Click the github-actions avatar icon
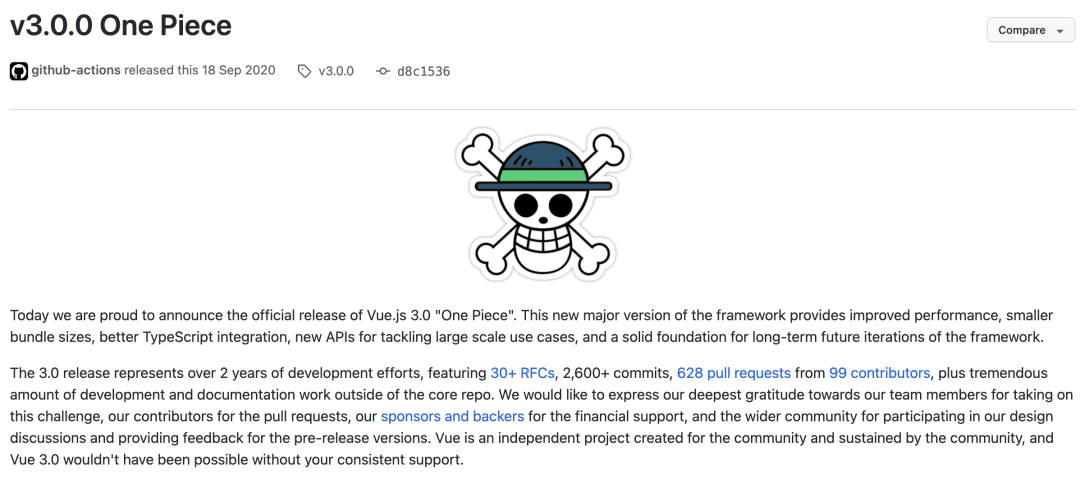The image size is (1080, 479). point(19,71)
